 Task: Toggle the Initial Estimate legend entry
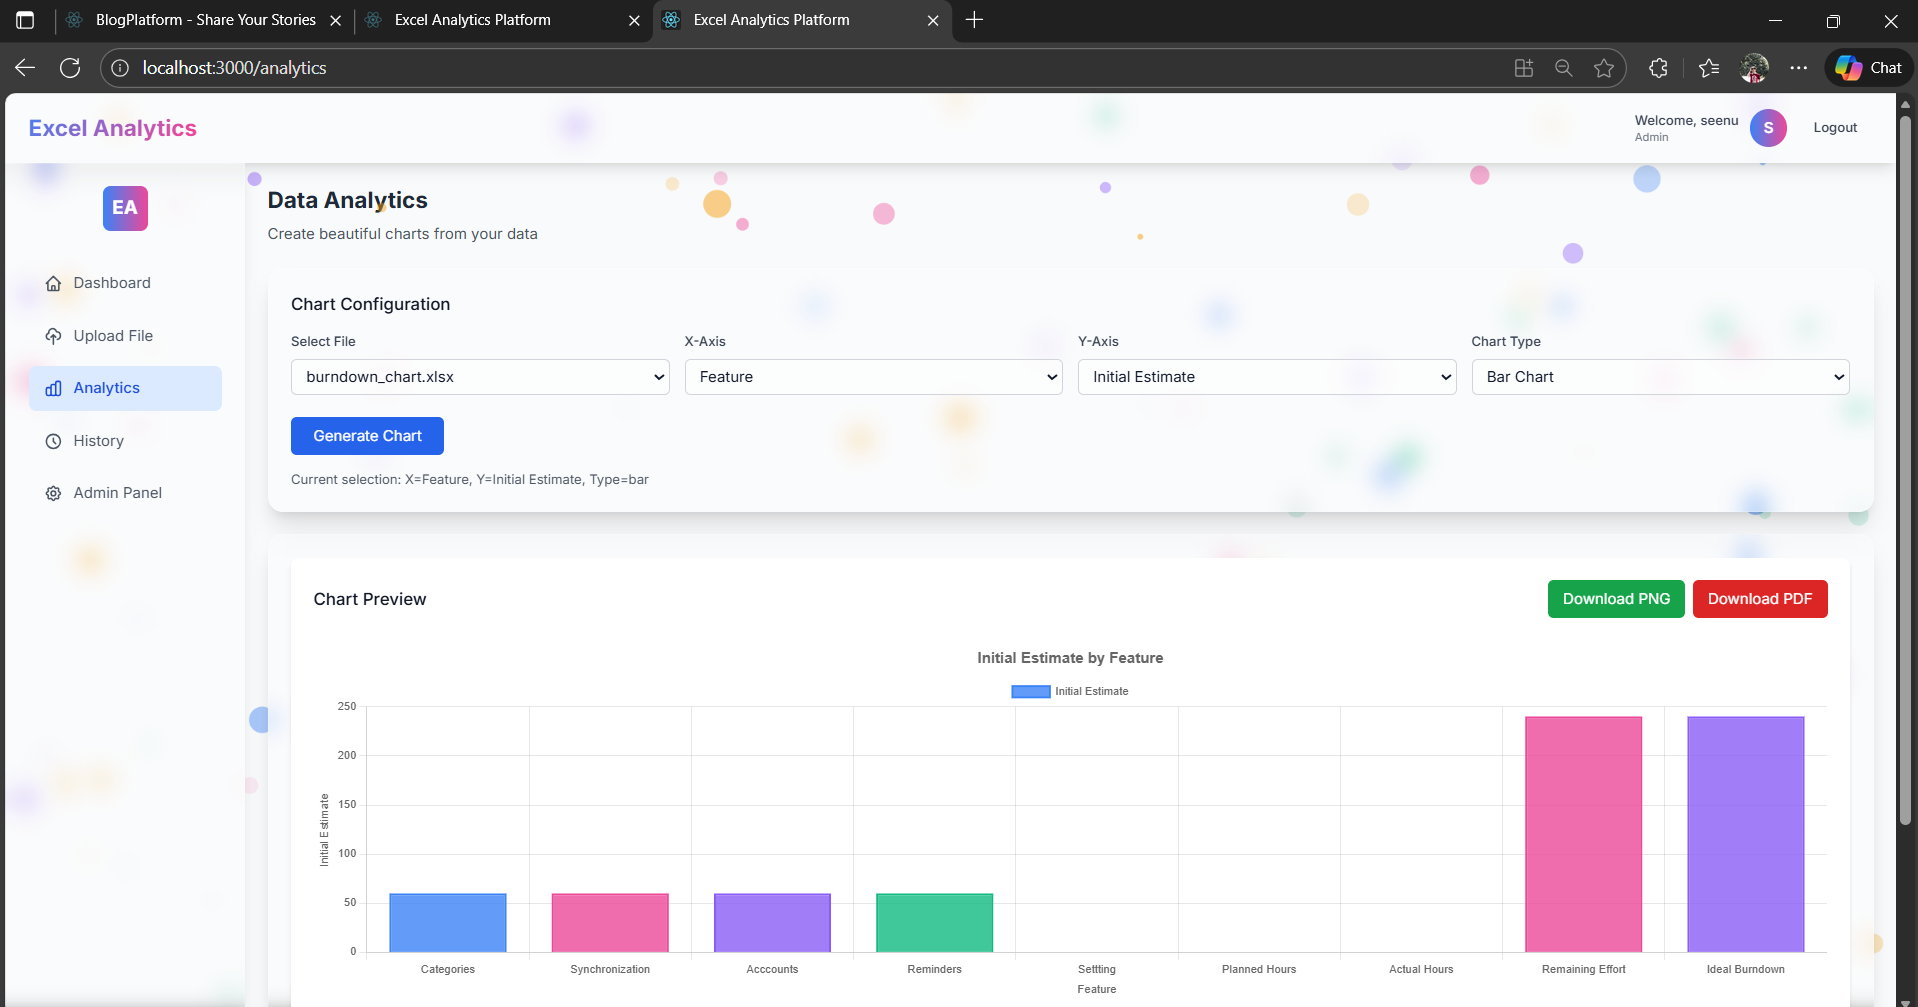pyautogui.click(x=1070, y=691)
